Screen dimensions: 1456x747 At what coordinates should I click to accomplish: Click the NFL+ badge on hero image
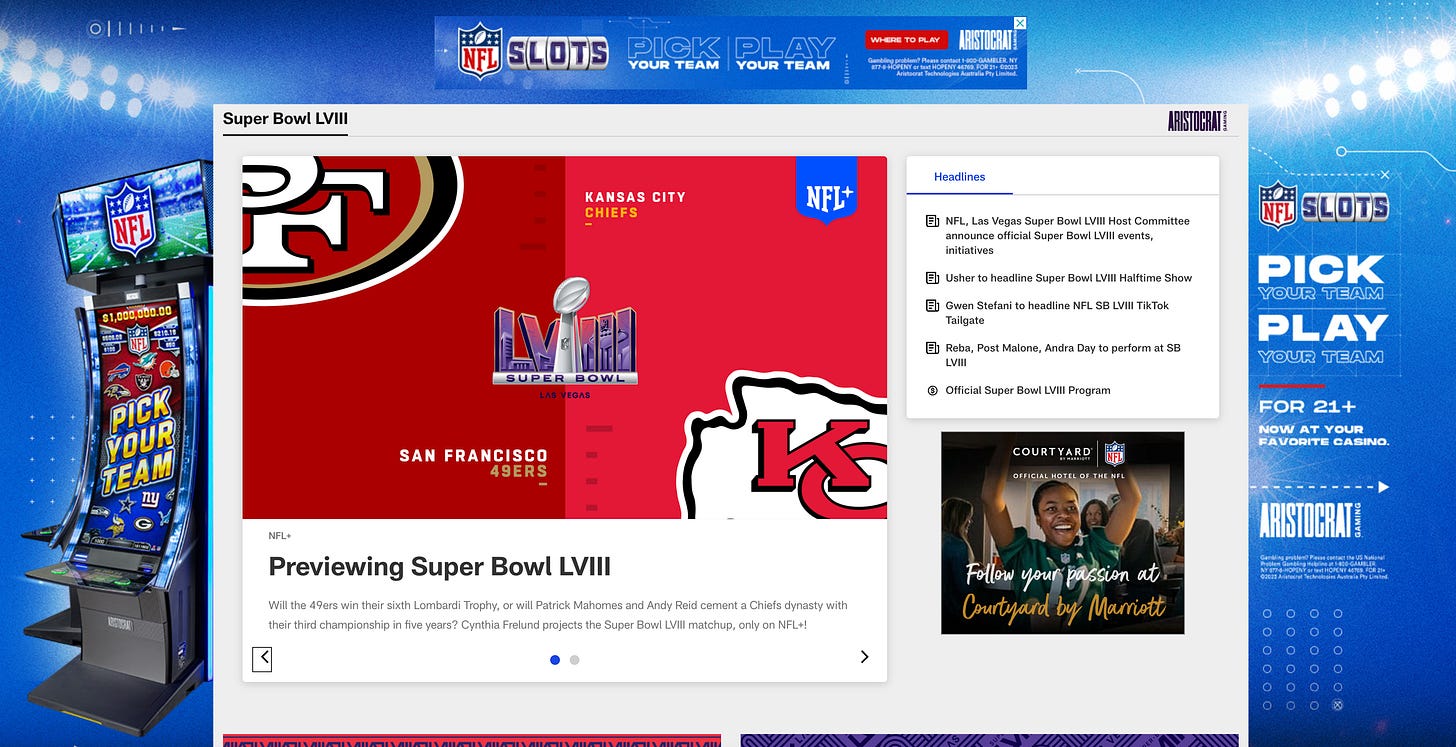pyautogui.click(x=827, y=190)
